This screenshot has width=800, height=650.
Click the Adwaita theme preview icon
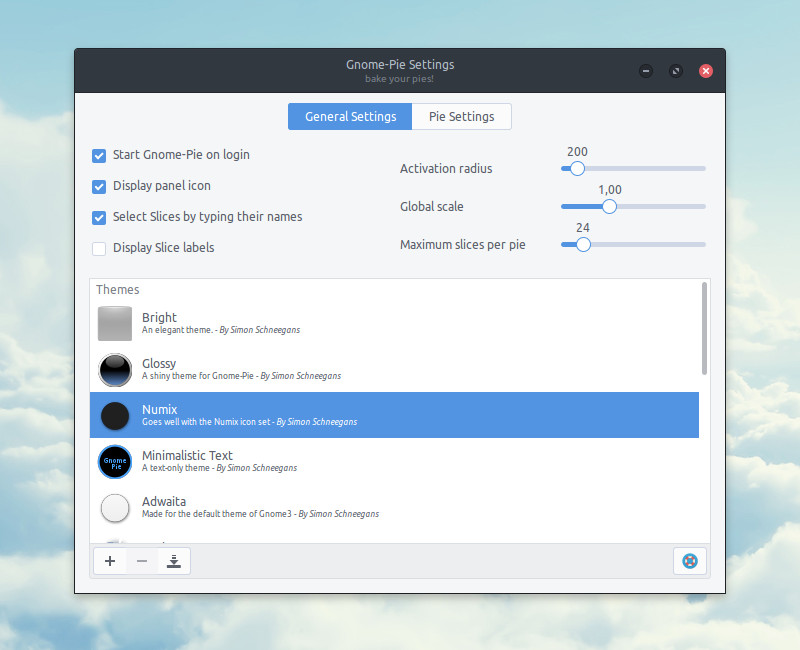tap(115, 508)
